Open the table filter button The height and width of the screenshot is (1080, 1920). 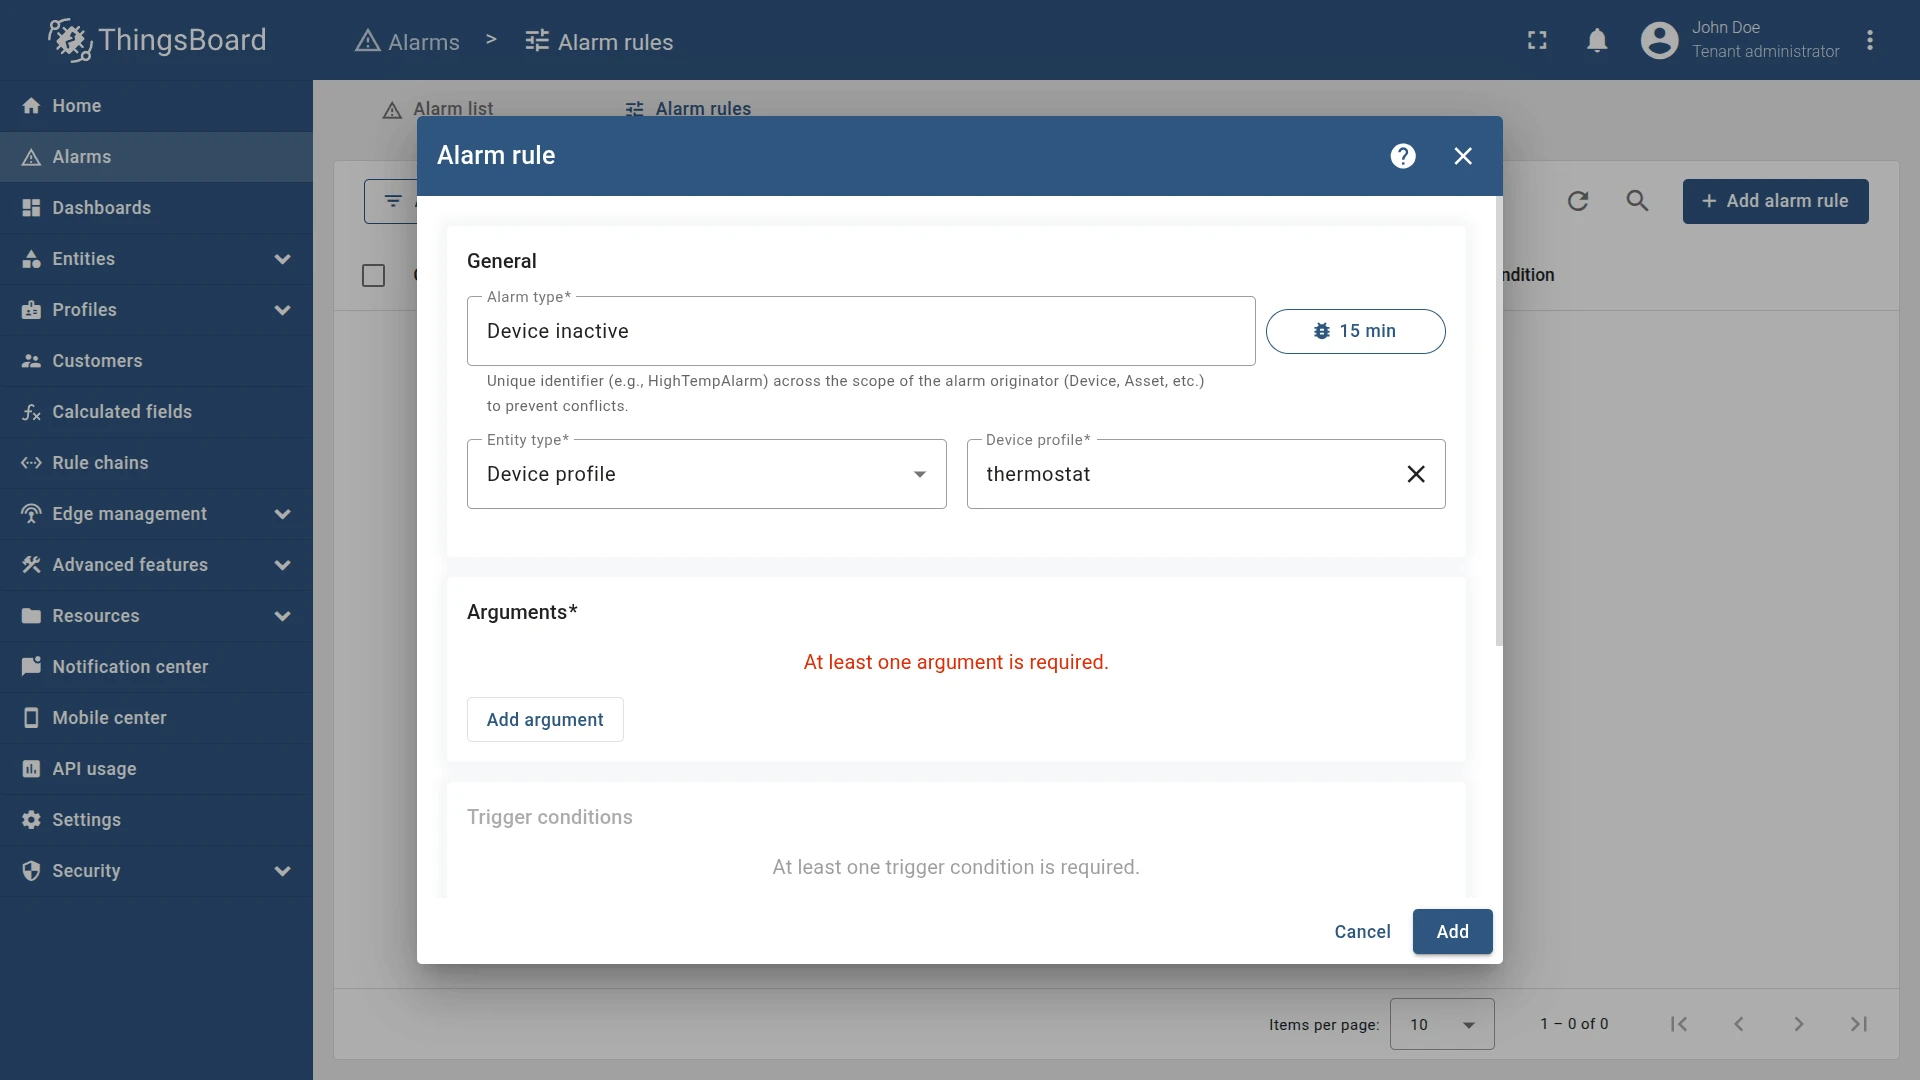point(392,201)
